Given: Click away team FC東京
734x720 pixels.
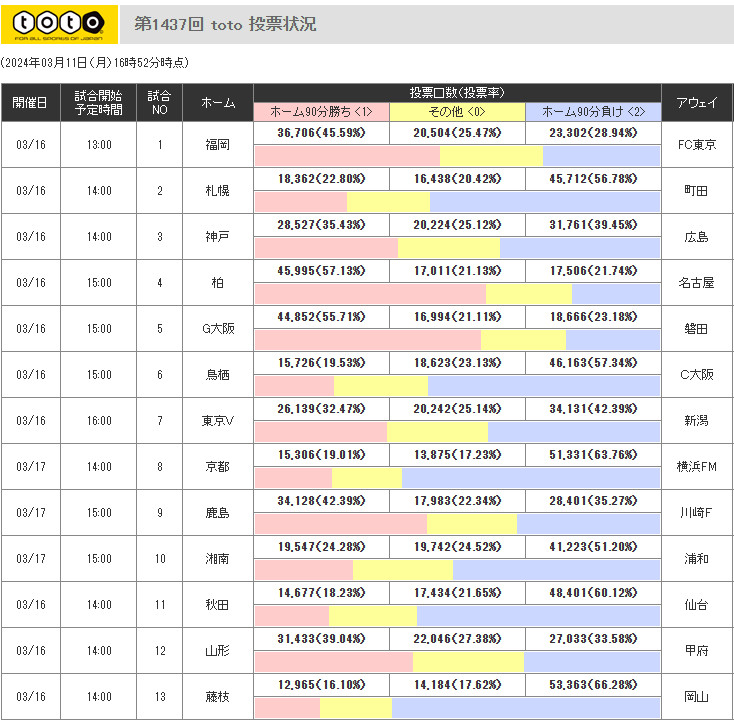Looking at the screenshot, I should coord(696,145).
